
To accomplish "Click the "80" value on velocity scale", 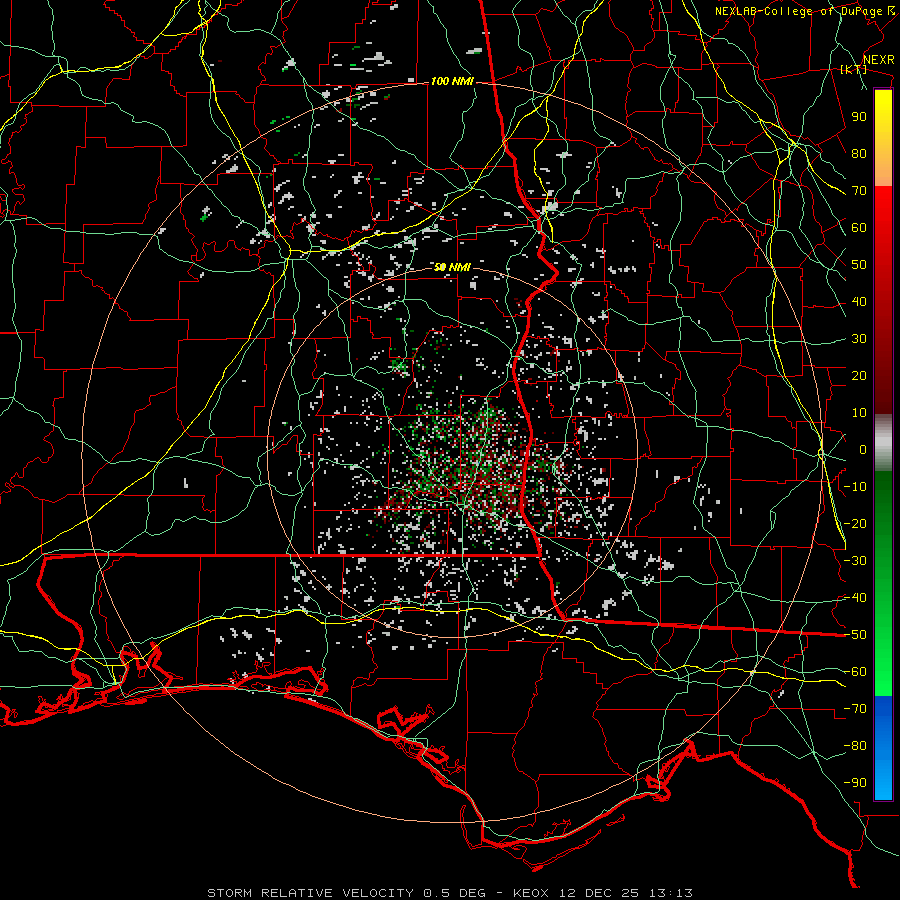I will click(x=859, y=153).
